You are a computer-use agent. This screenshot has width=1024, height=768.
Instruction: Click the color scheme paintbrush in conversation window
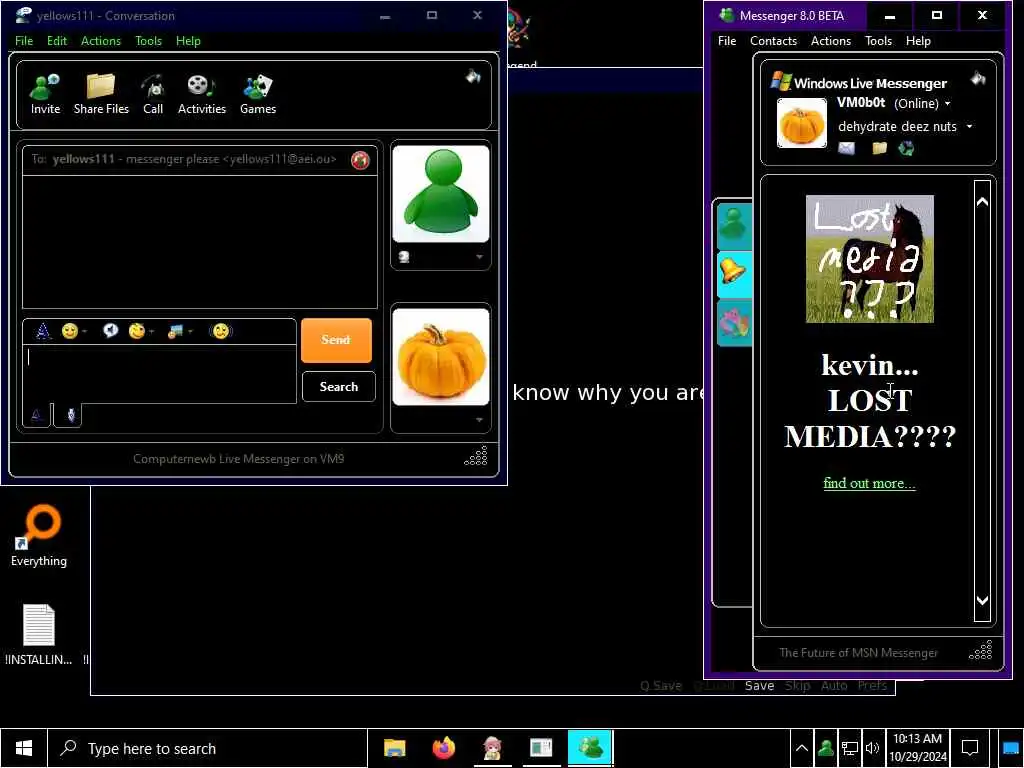click(473, 76)
